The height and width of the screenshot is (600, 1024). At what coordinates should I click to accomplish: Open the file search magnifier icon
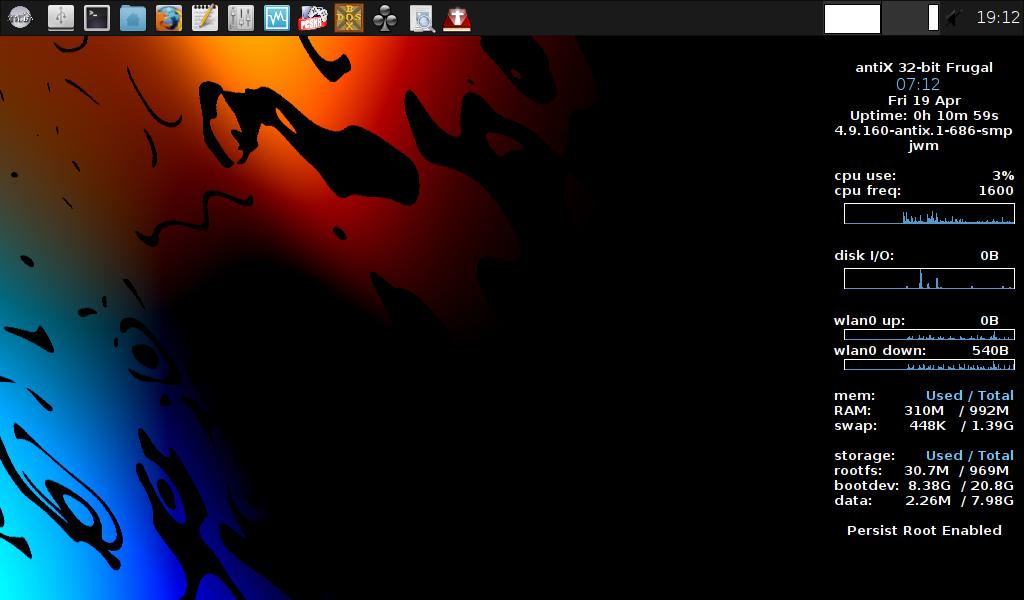pos(422,18)
